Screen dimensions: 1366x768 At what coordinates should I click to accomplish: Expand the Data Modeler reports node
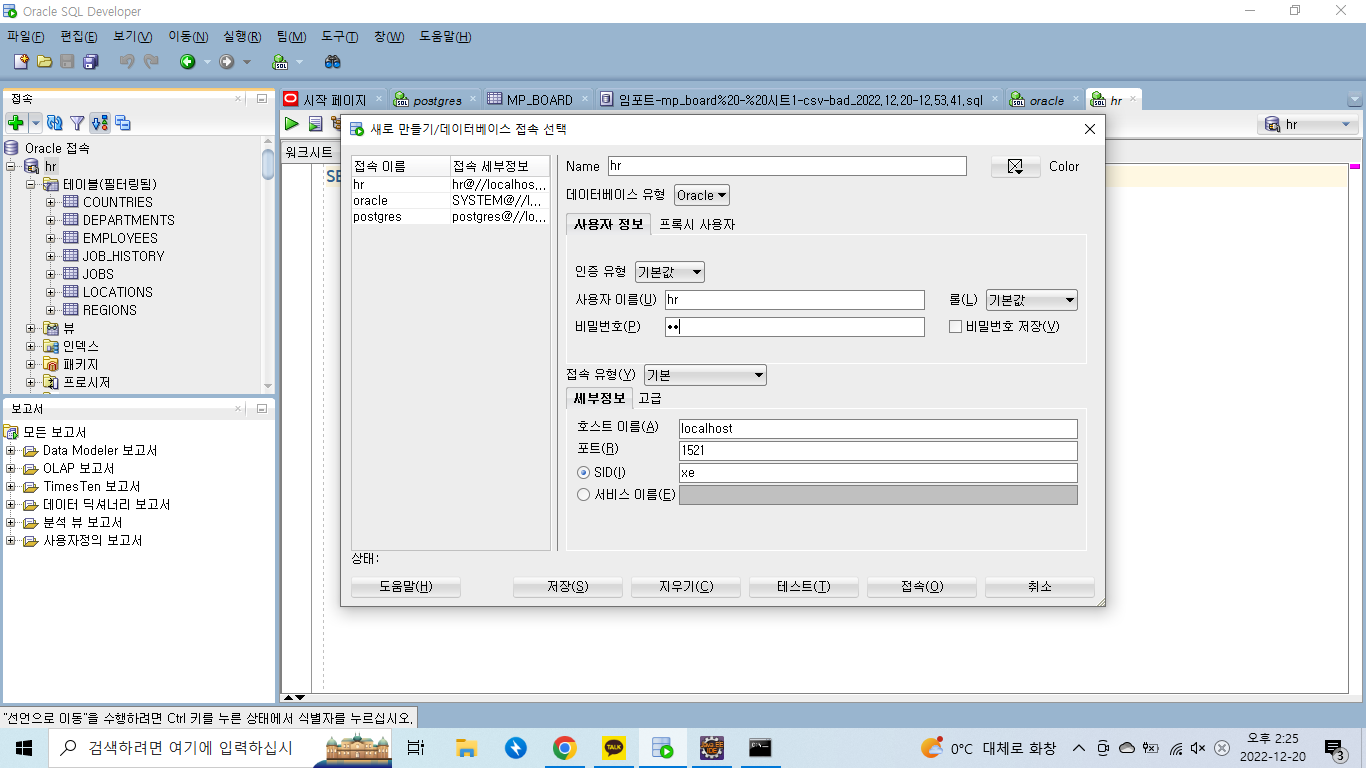tap(11, 451)
